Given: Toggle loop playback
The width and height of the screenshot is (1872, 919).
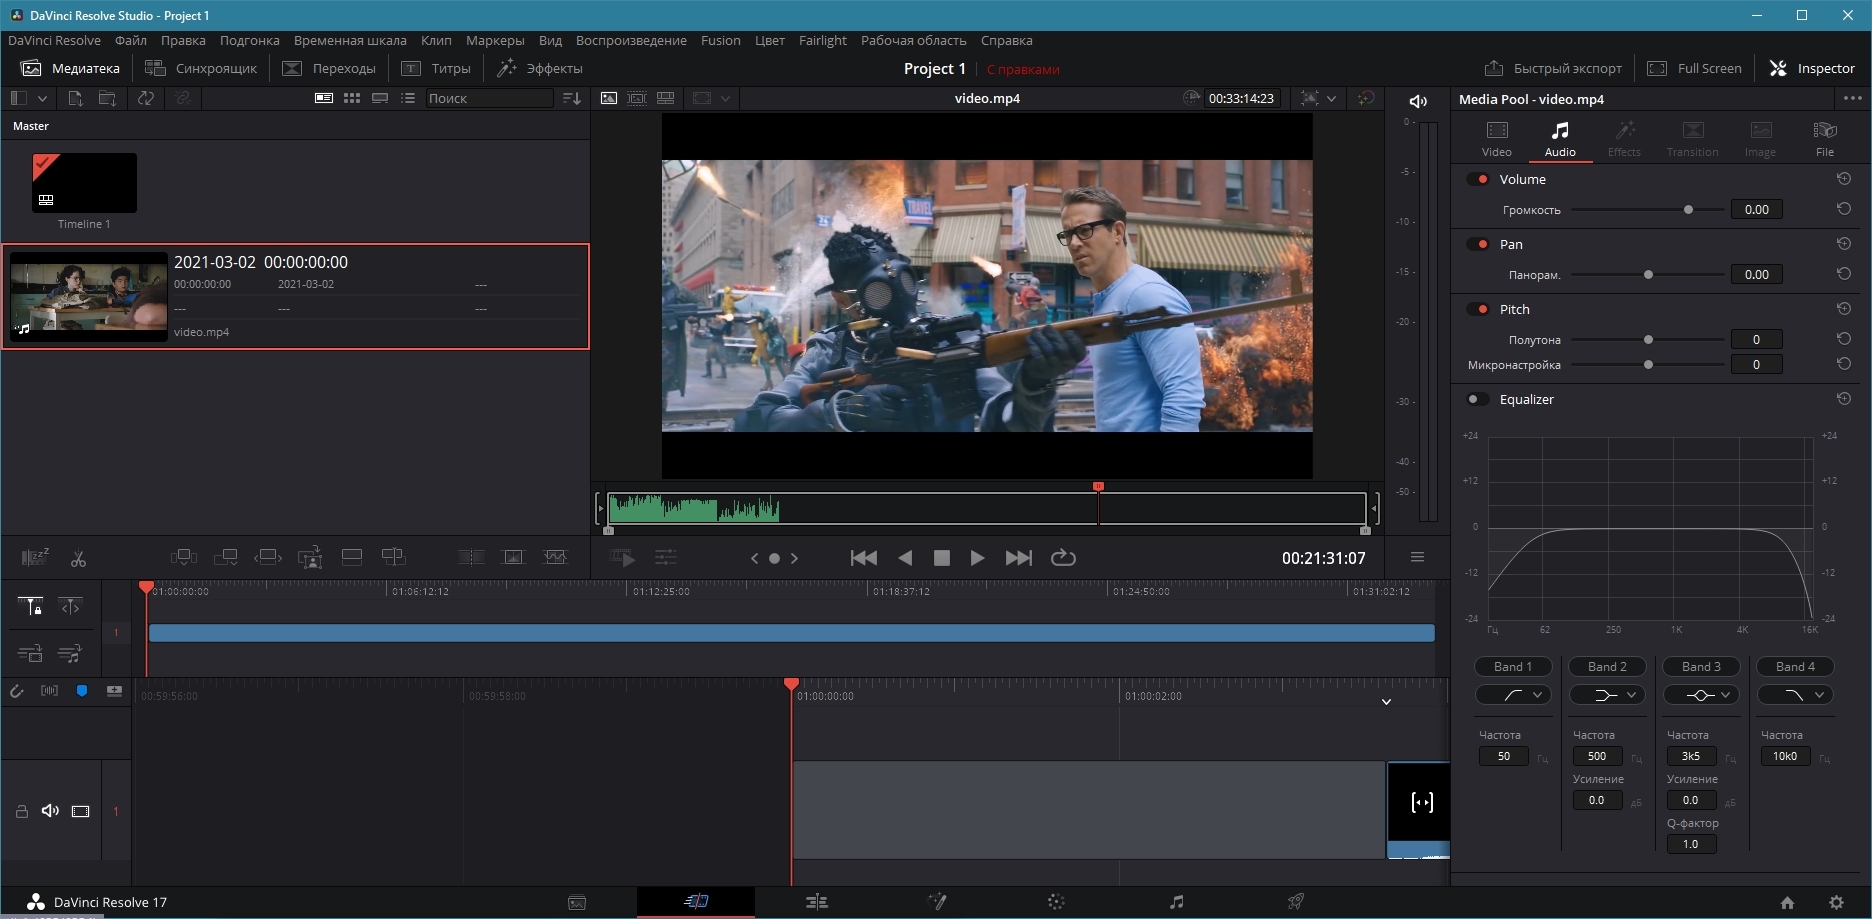Looking at the screenshot, I should [1063, 558].
